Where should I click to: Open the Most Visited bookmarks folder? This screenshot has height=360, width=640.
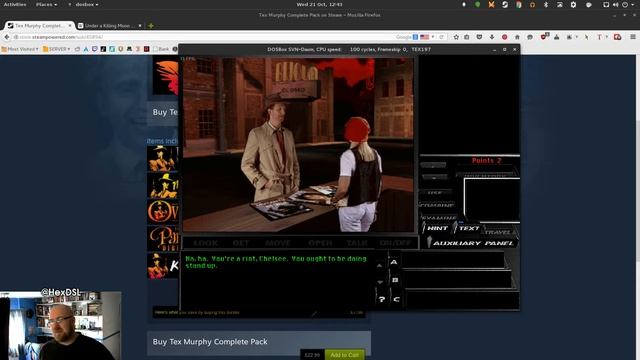tap(20, 49)
